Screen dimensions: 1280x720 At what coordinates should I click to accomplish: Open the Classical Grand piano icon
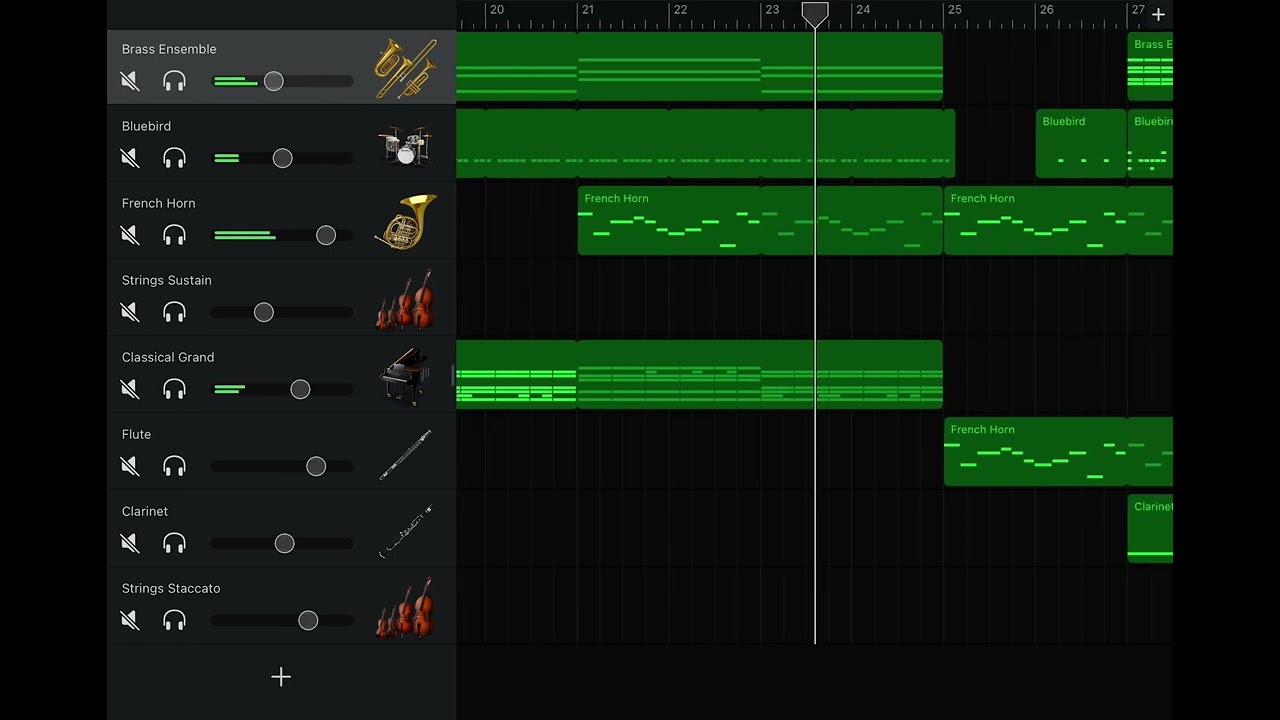pyautogui.click(x=405, y=376)
